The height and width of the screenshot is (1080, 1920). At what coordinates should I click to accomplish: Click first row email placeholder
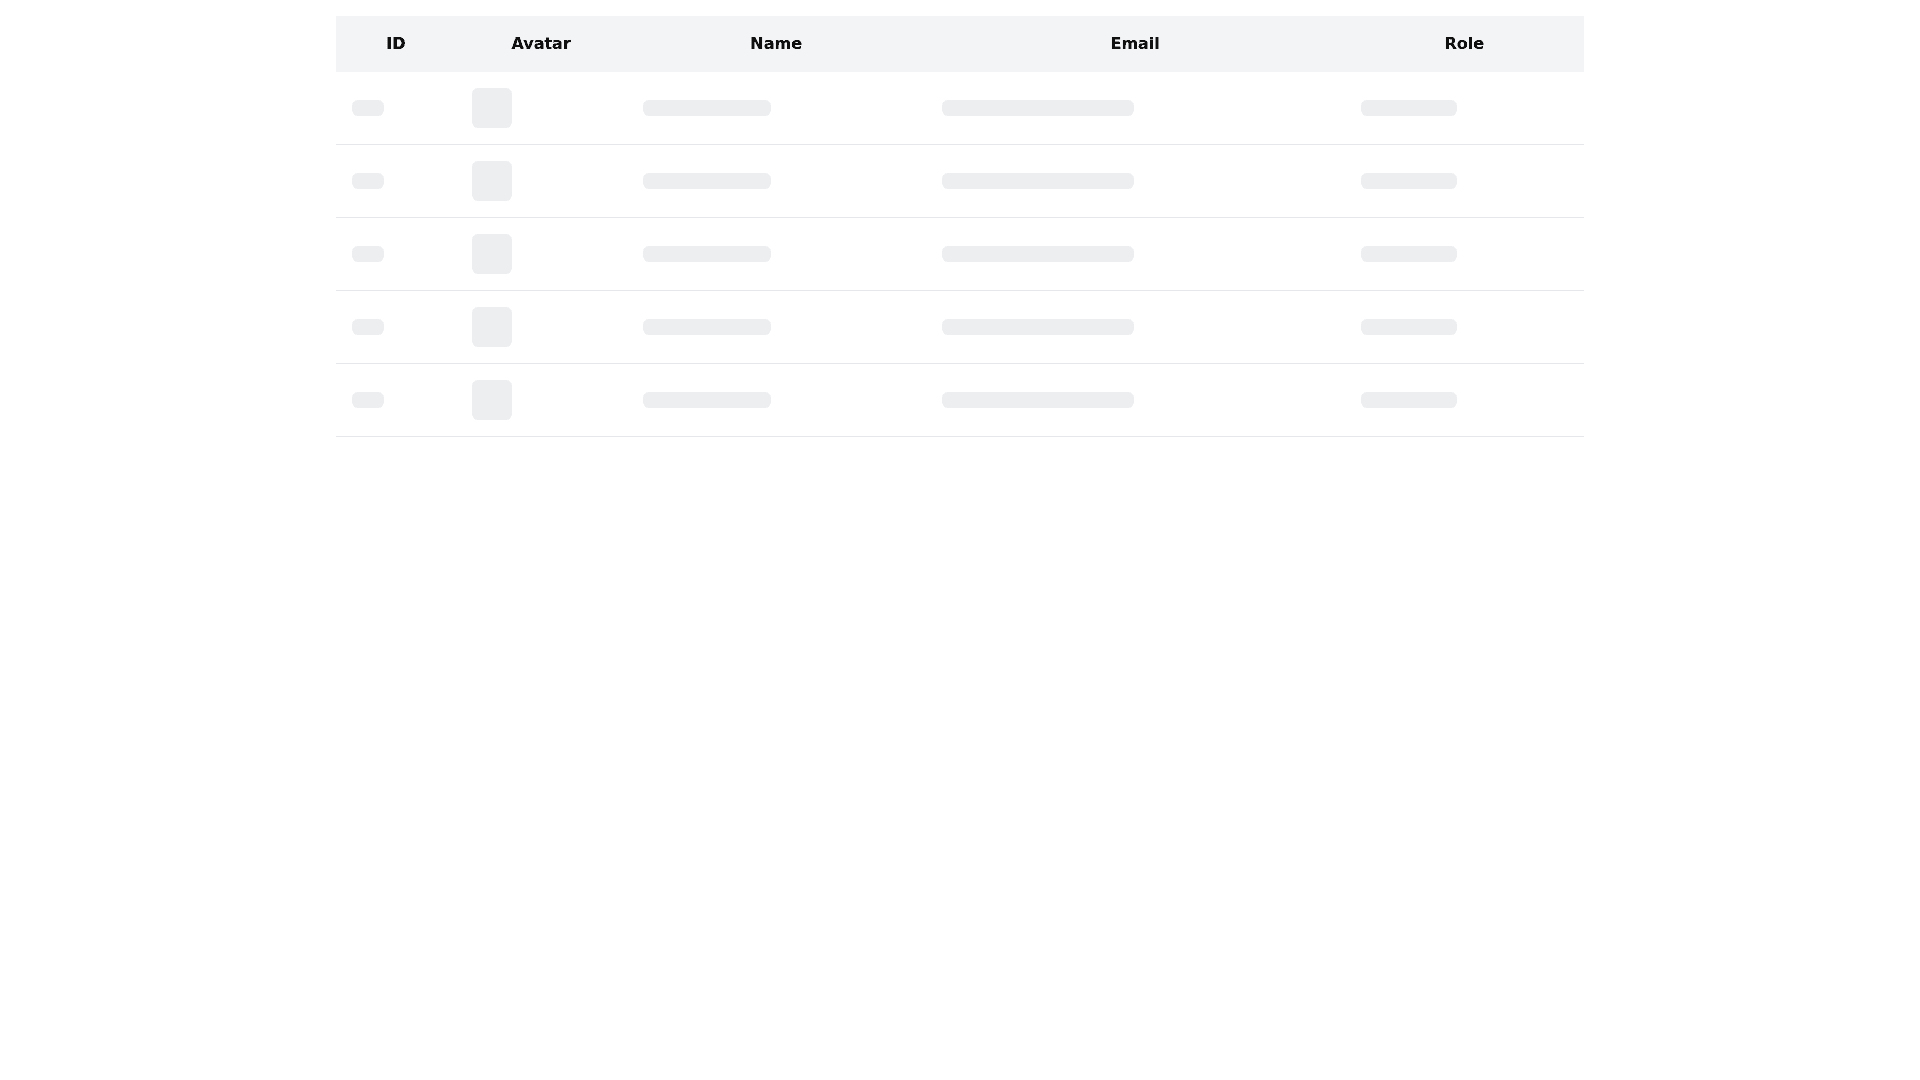[1038, 108]
